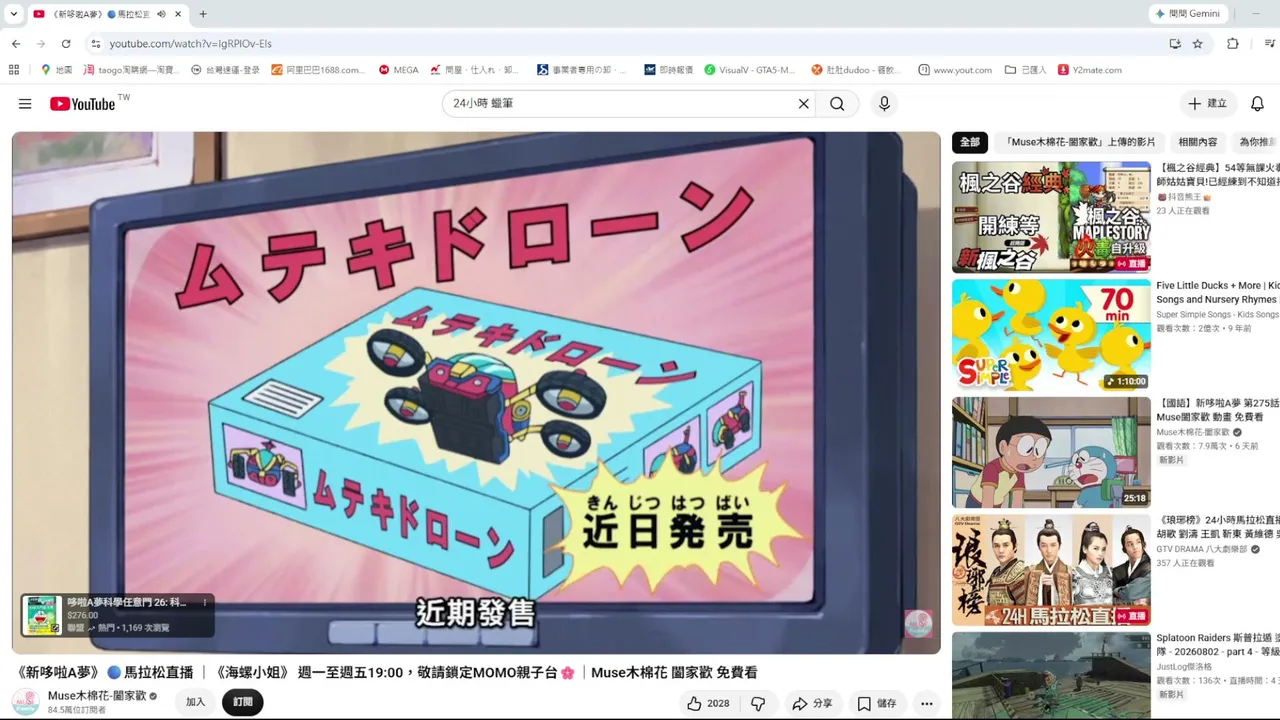Open the 阿里巴巴1688.com bookmark
Viewport: 1280px width, 720px height.
[320, 70]
